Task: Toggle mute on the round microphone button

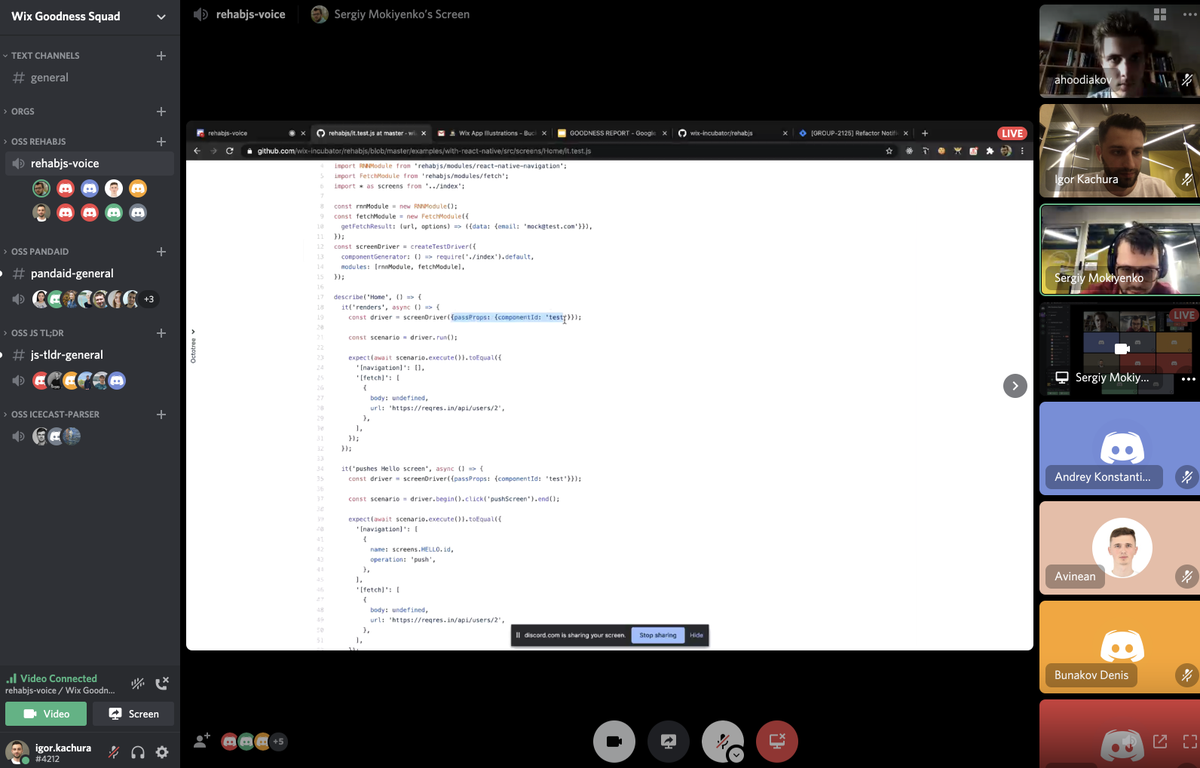Action: point(720,741)
